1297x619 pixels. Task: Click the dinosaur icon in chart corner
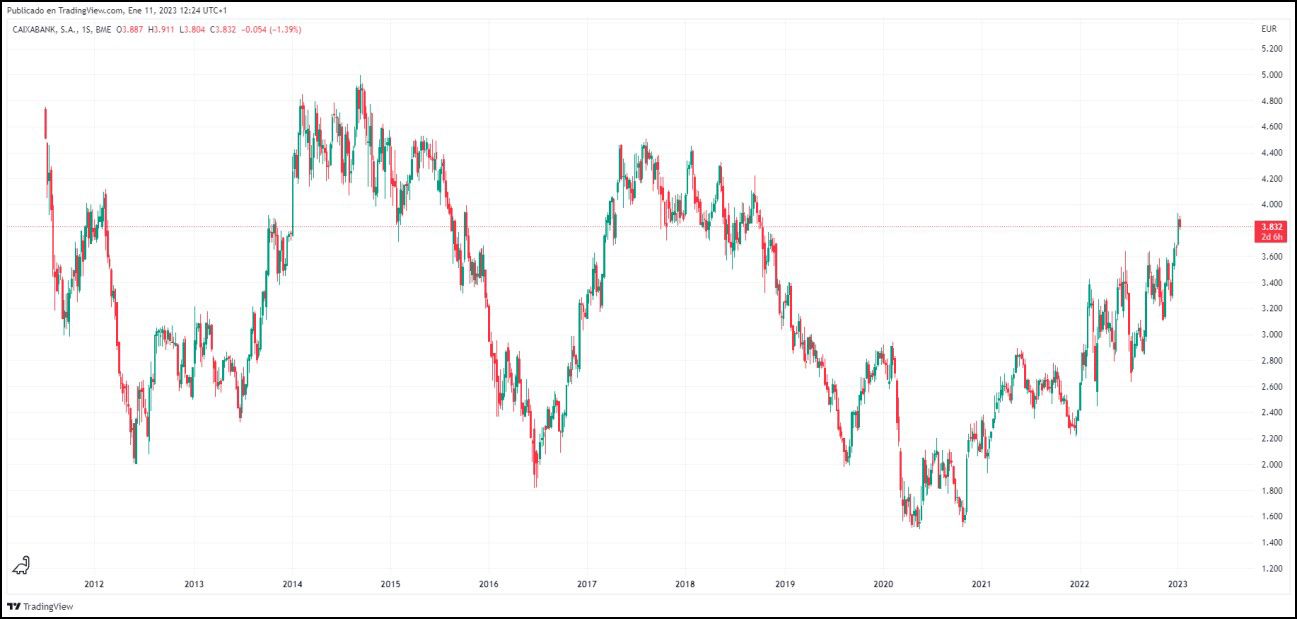pyautogui.click(x=21, y=566)
